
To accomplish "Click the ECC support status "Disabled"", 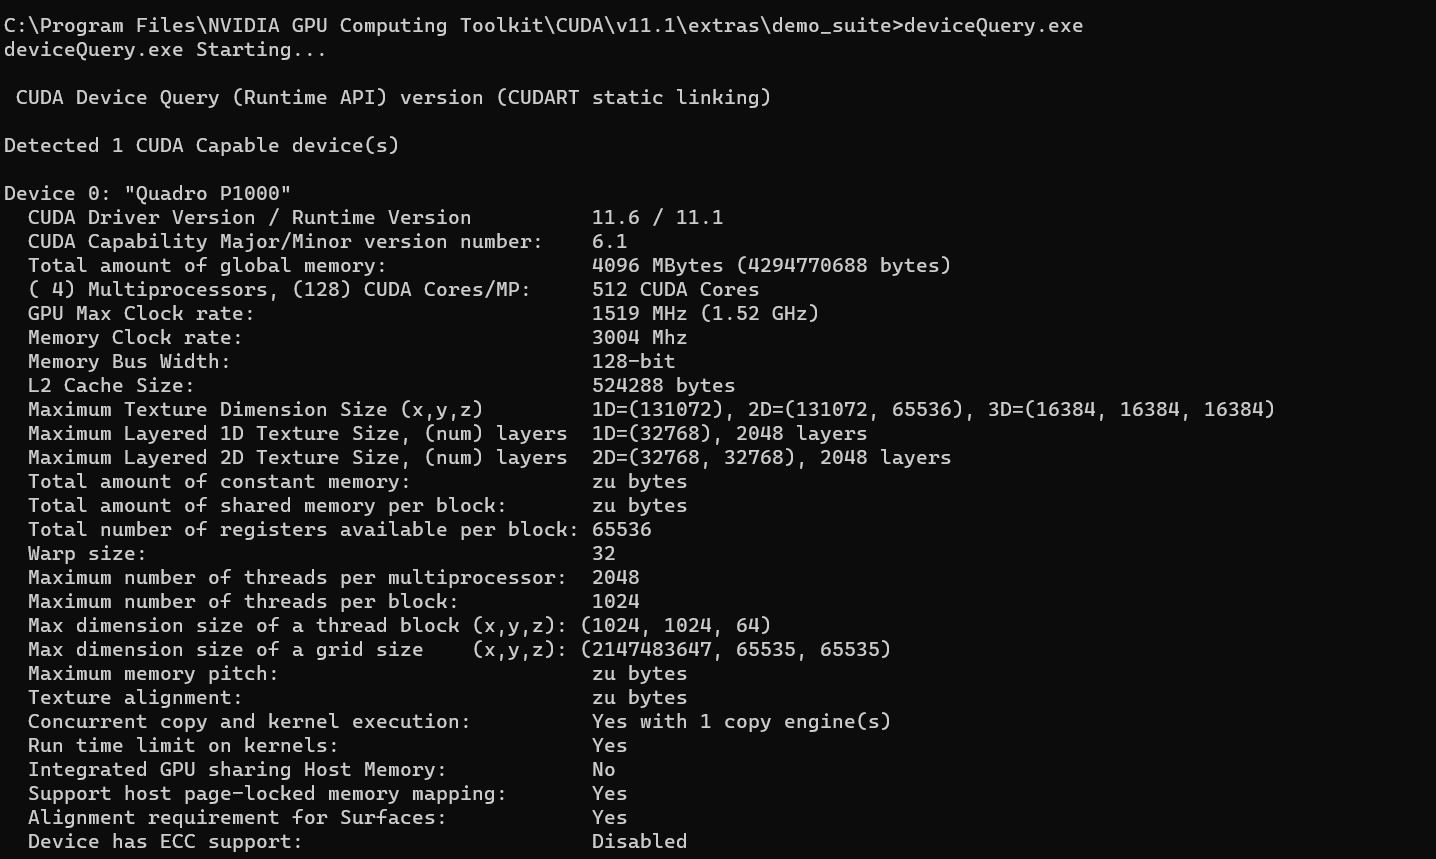I will (639, 841).
